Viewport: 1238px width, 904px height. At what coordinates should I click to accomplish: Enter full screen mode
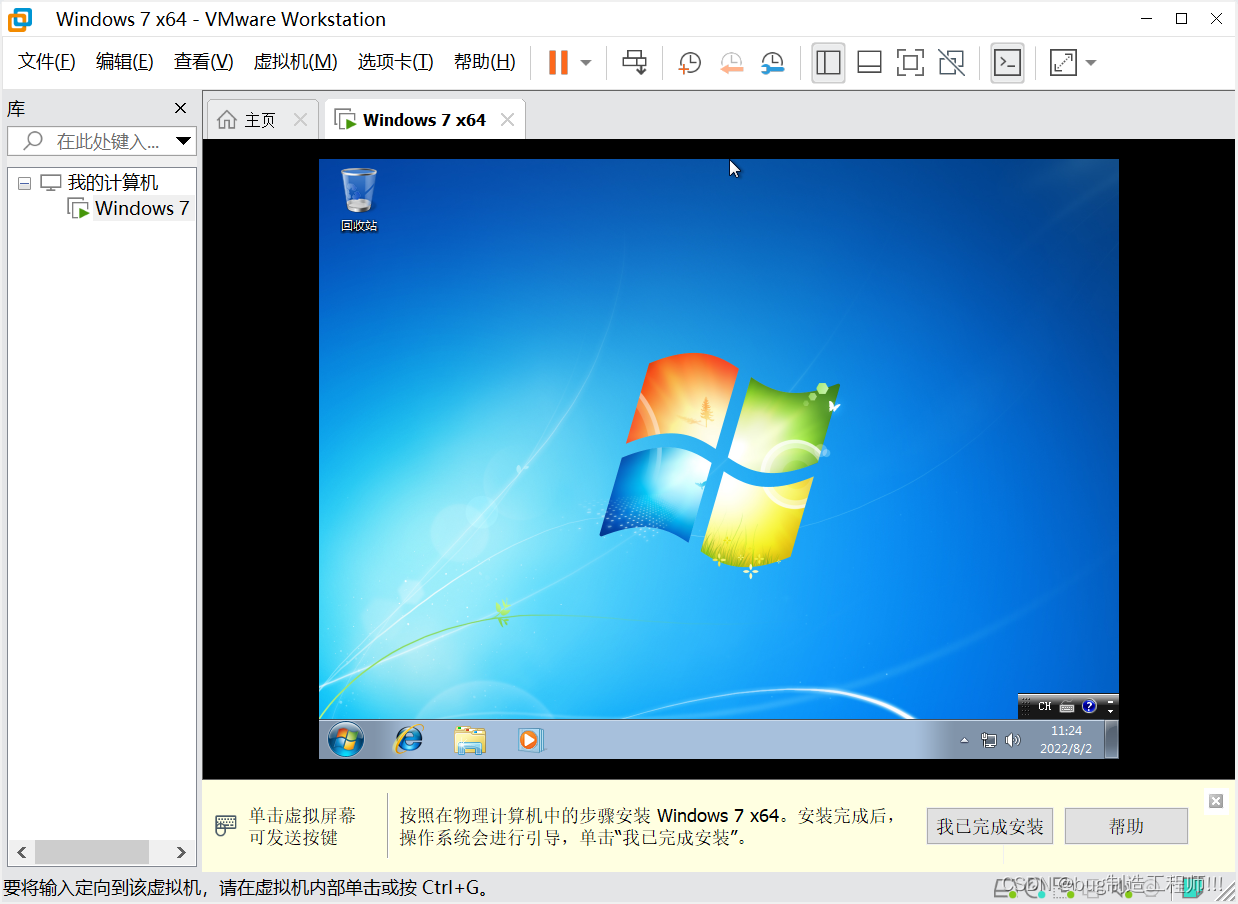pos(910,63)
